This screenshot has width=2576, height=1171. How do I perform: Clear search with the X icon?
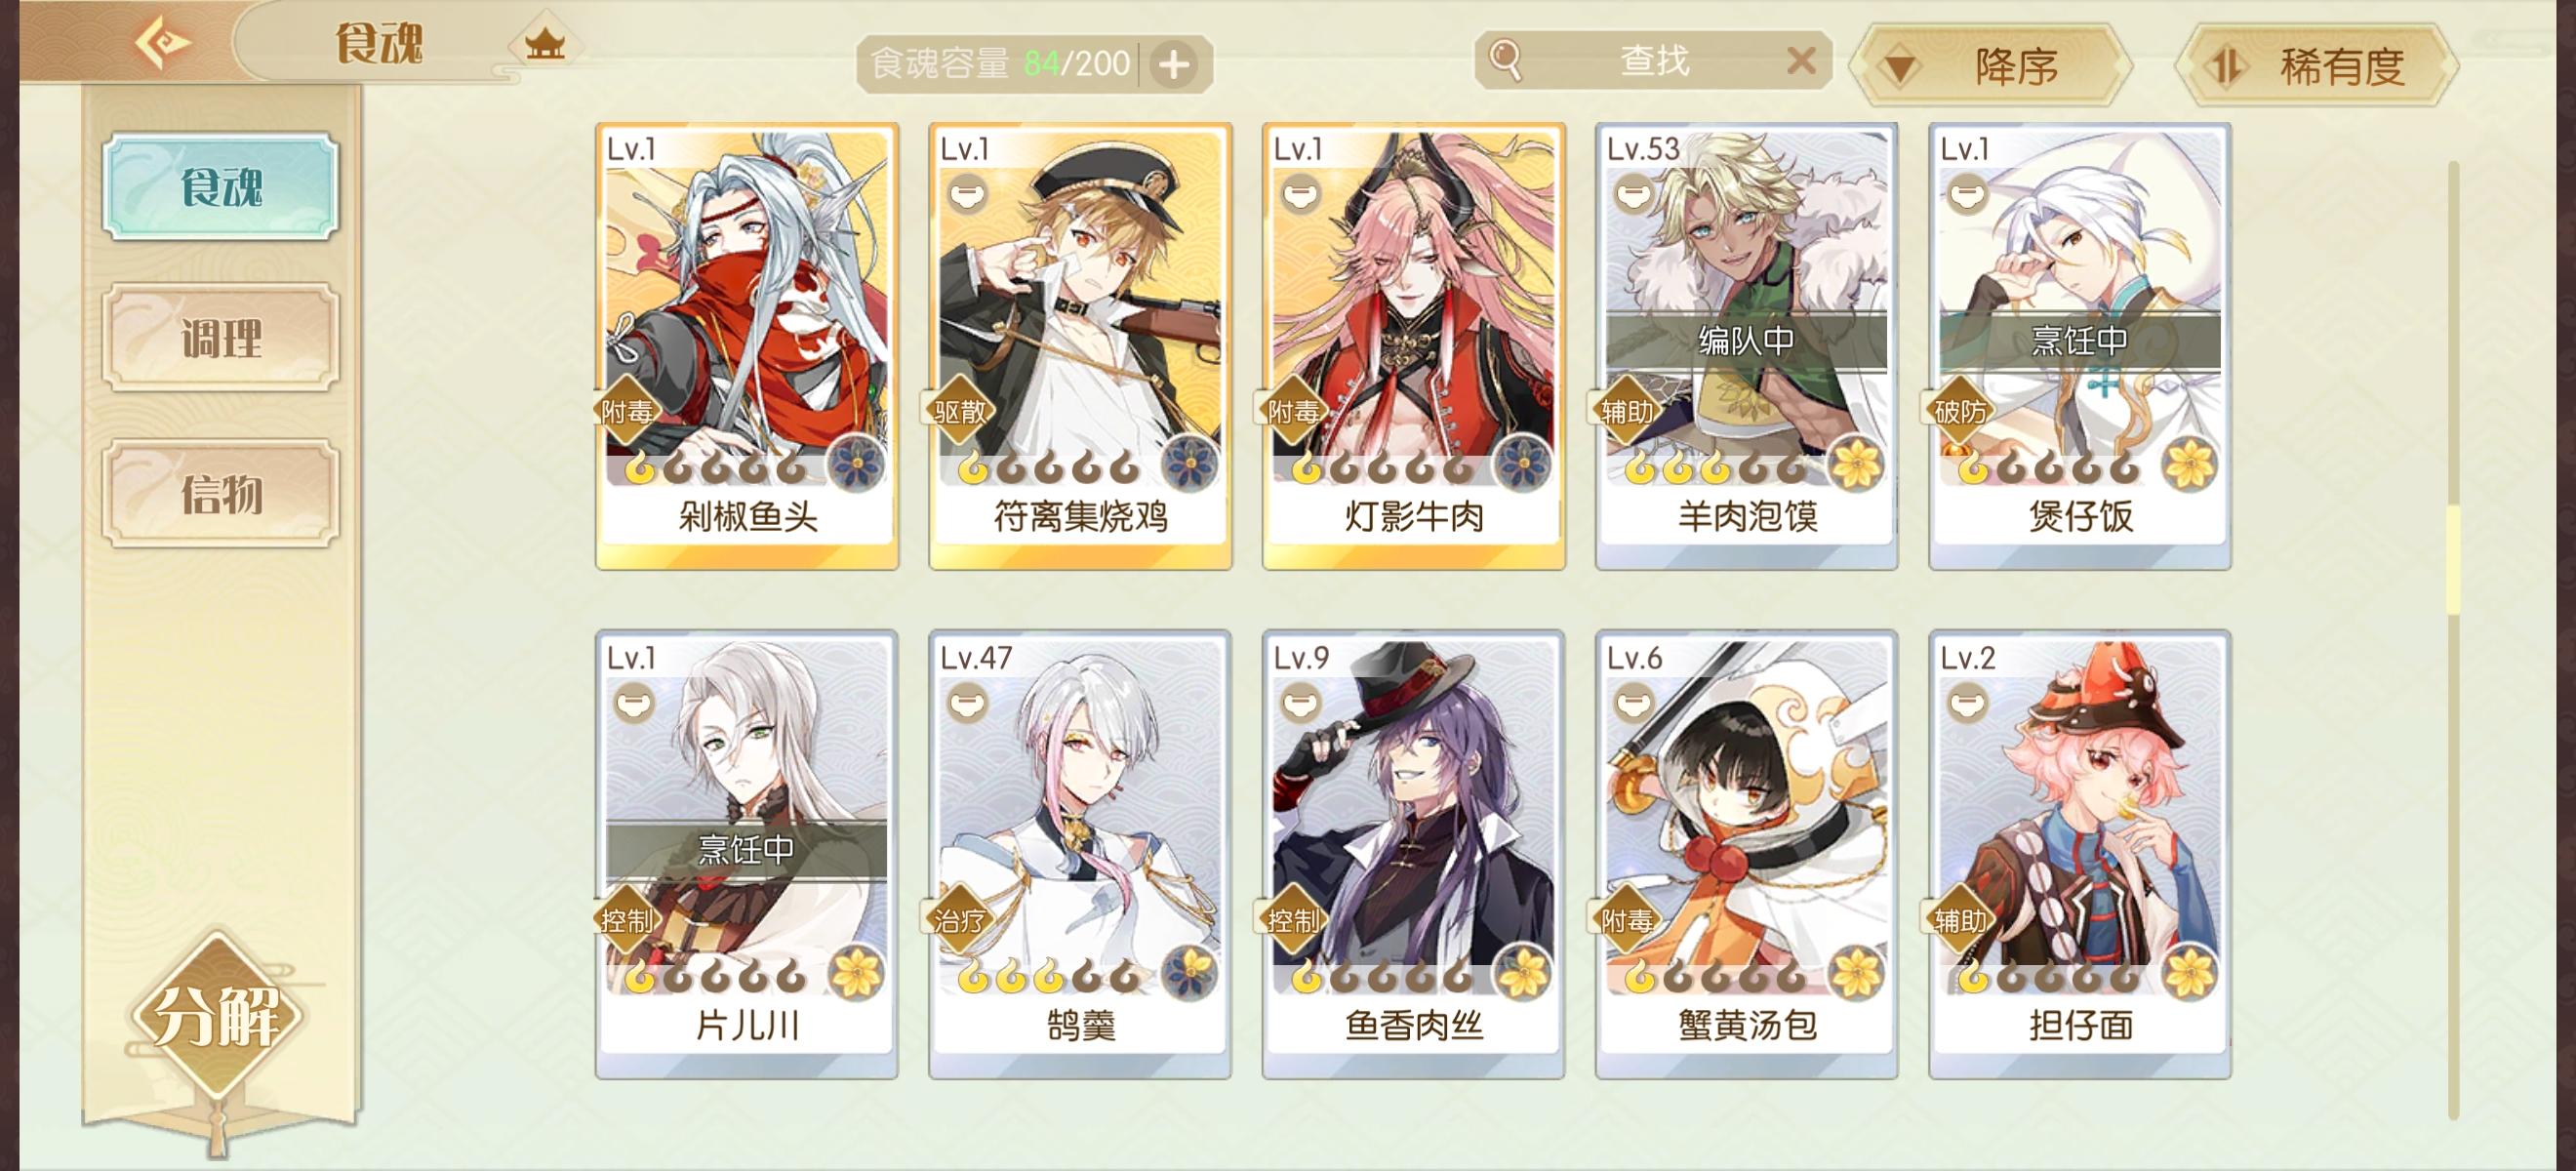click(x=1800, y=61)
